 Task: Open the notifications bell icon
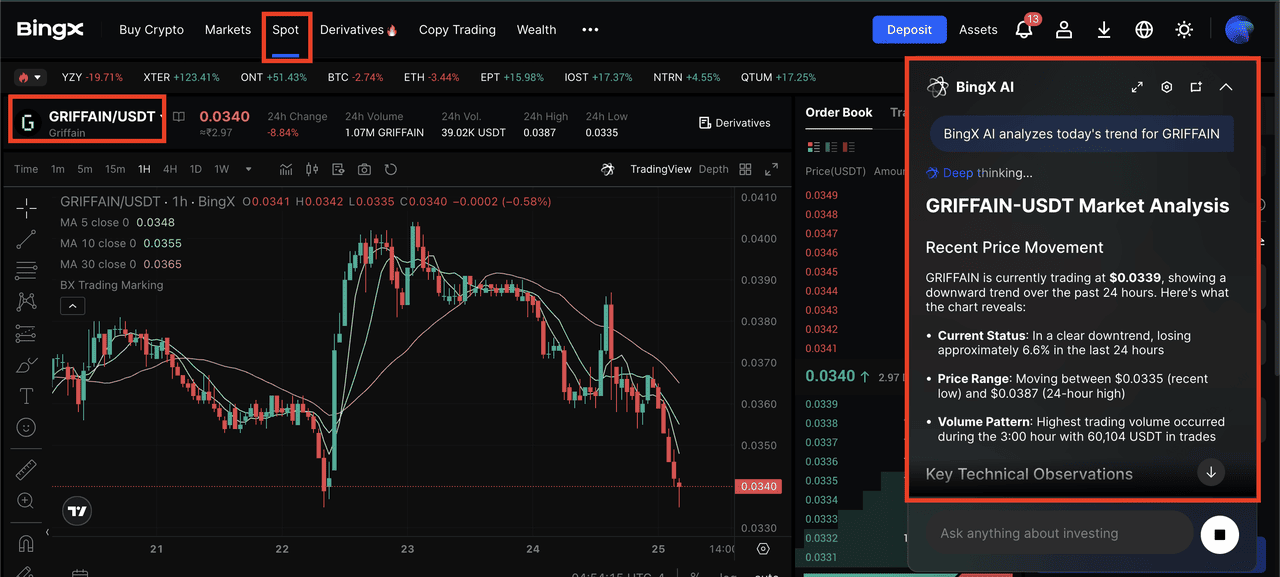coord(1024,29)
